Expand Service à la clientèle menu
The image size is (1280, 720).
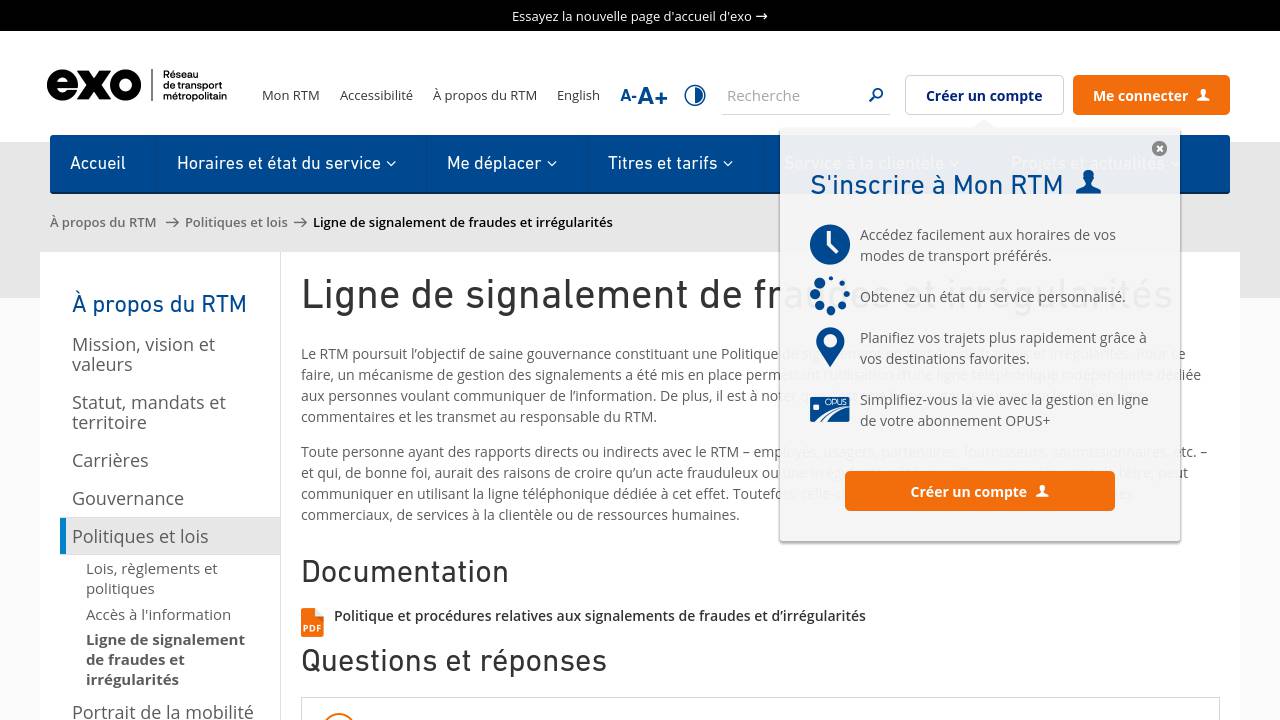(x=872, y=163)
